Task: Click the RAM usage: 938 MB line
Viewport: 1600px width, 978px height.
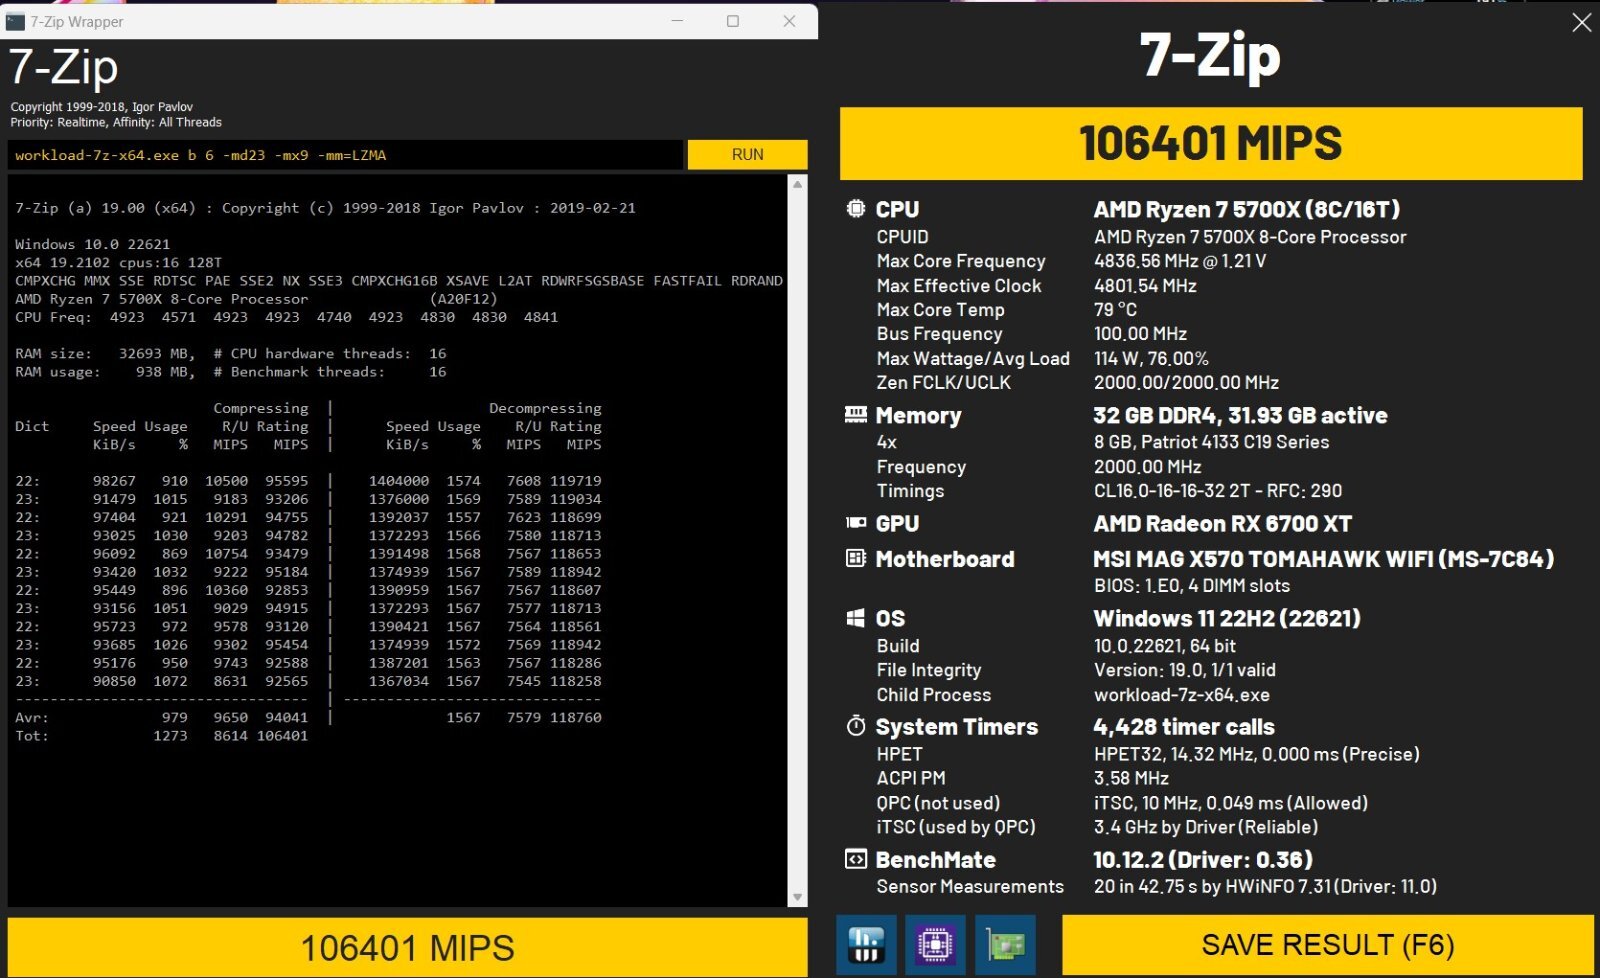Action: [x=230, y=371]
